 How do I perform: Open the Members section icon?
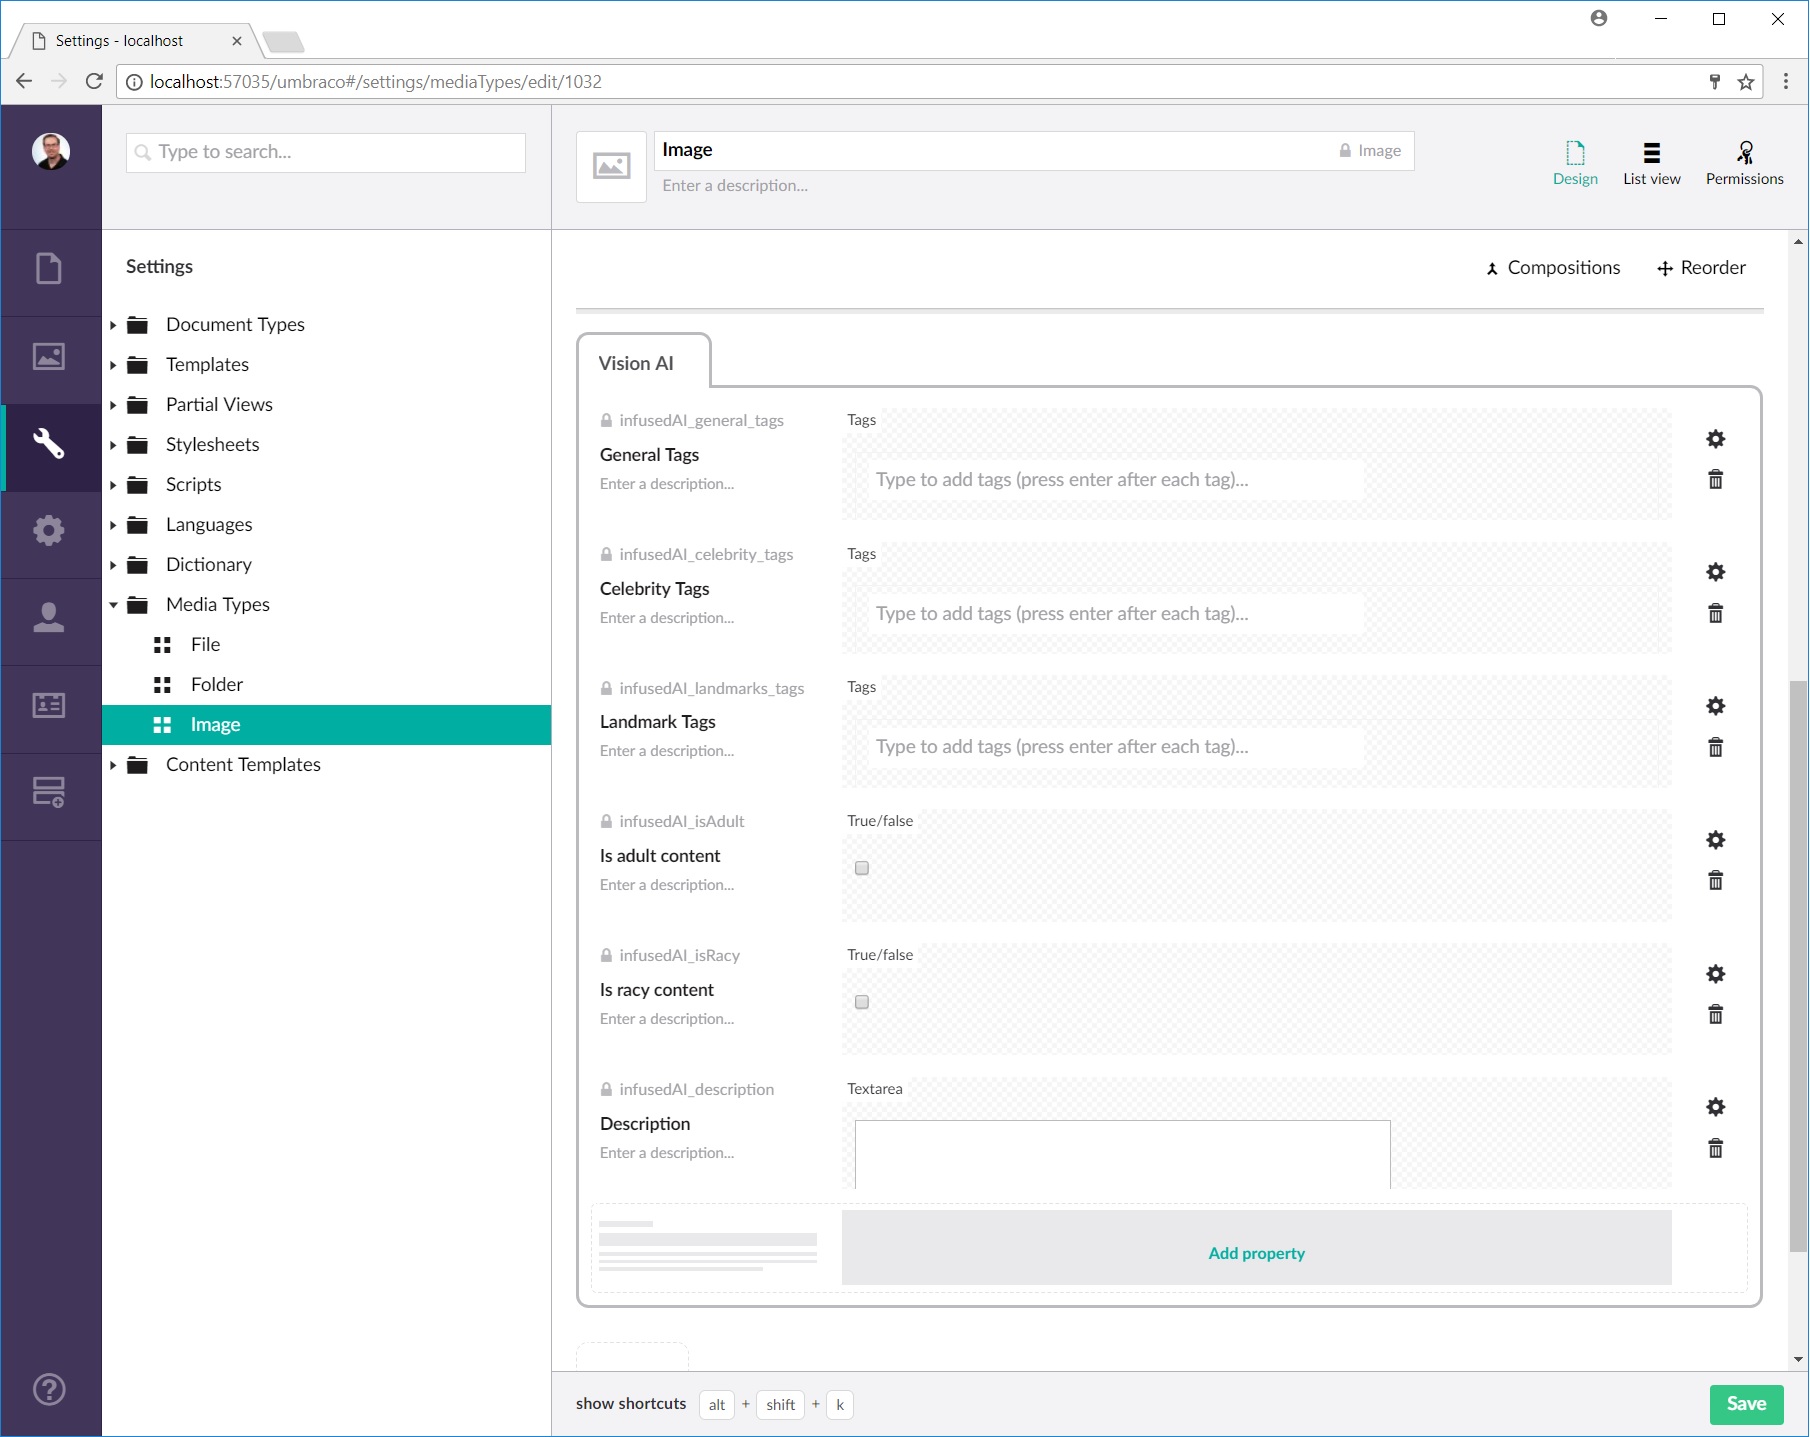pyautogui.click(x=49, y=705)
